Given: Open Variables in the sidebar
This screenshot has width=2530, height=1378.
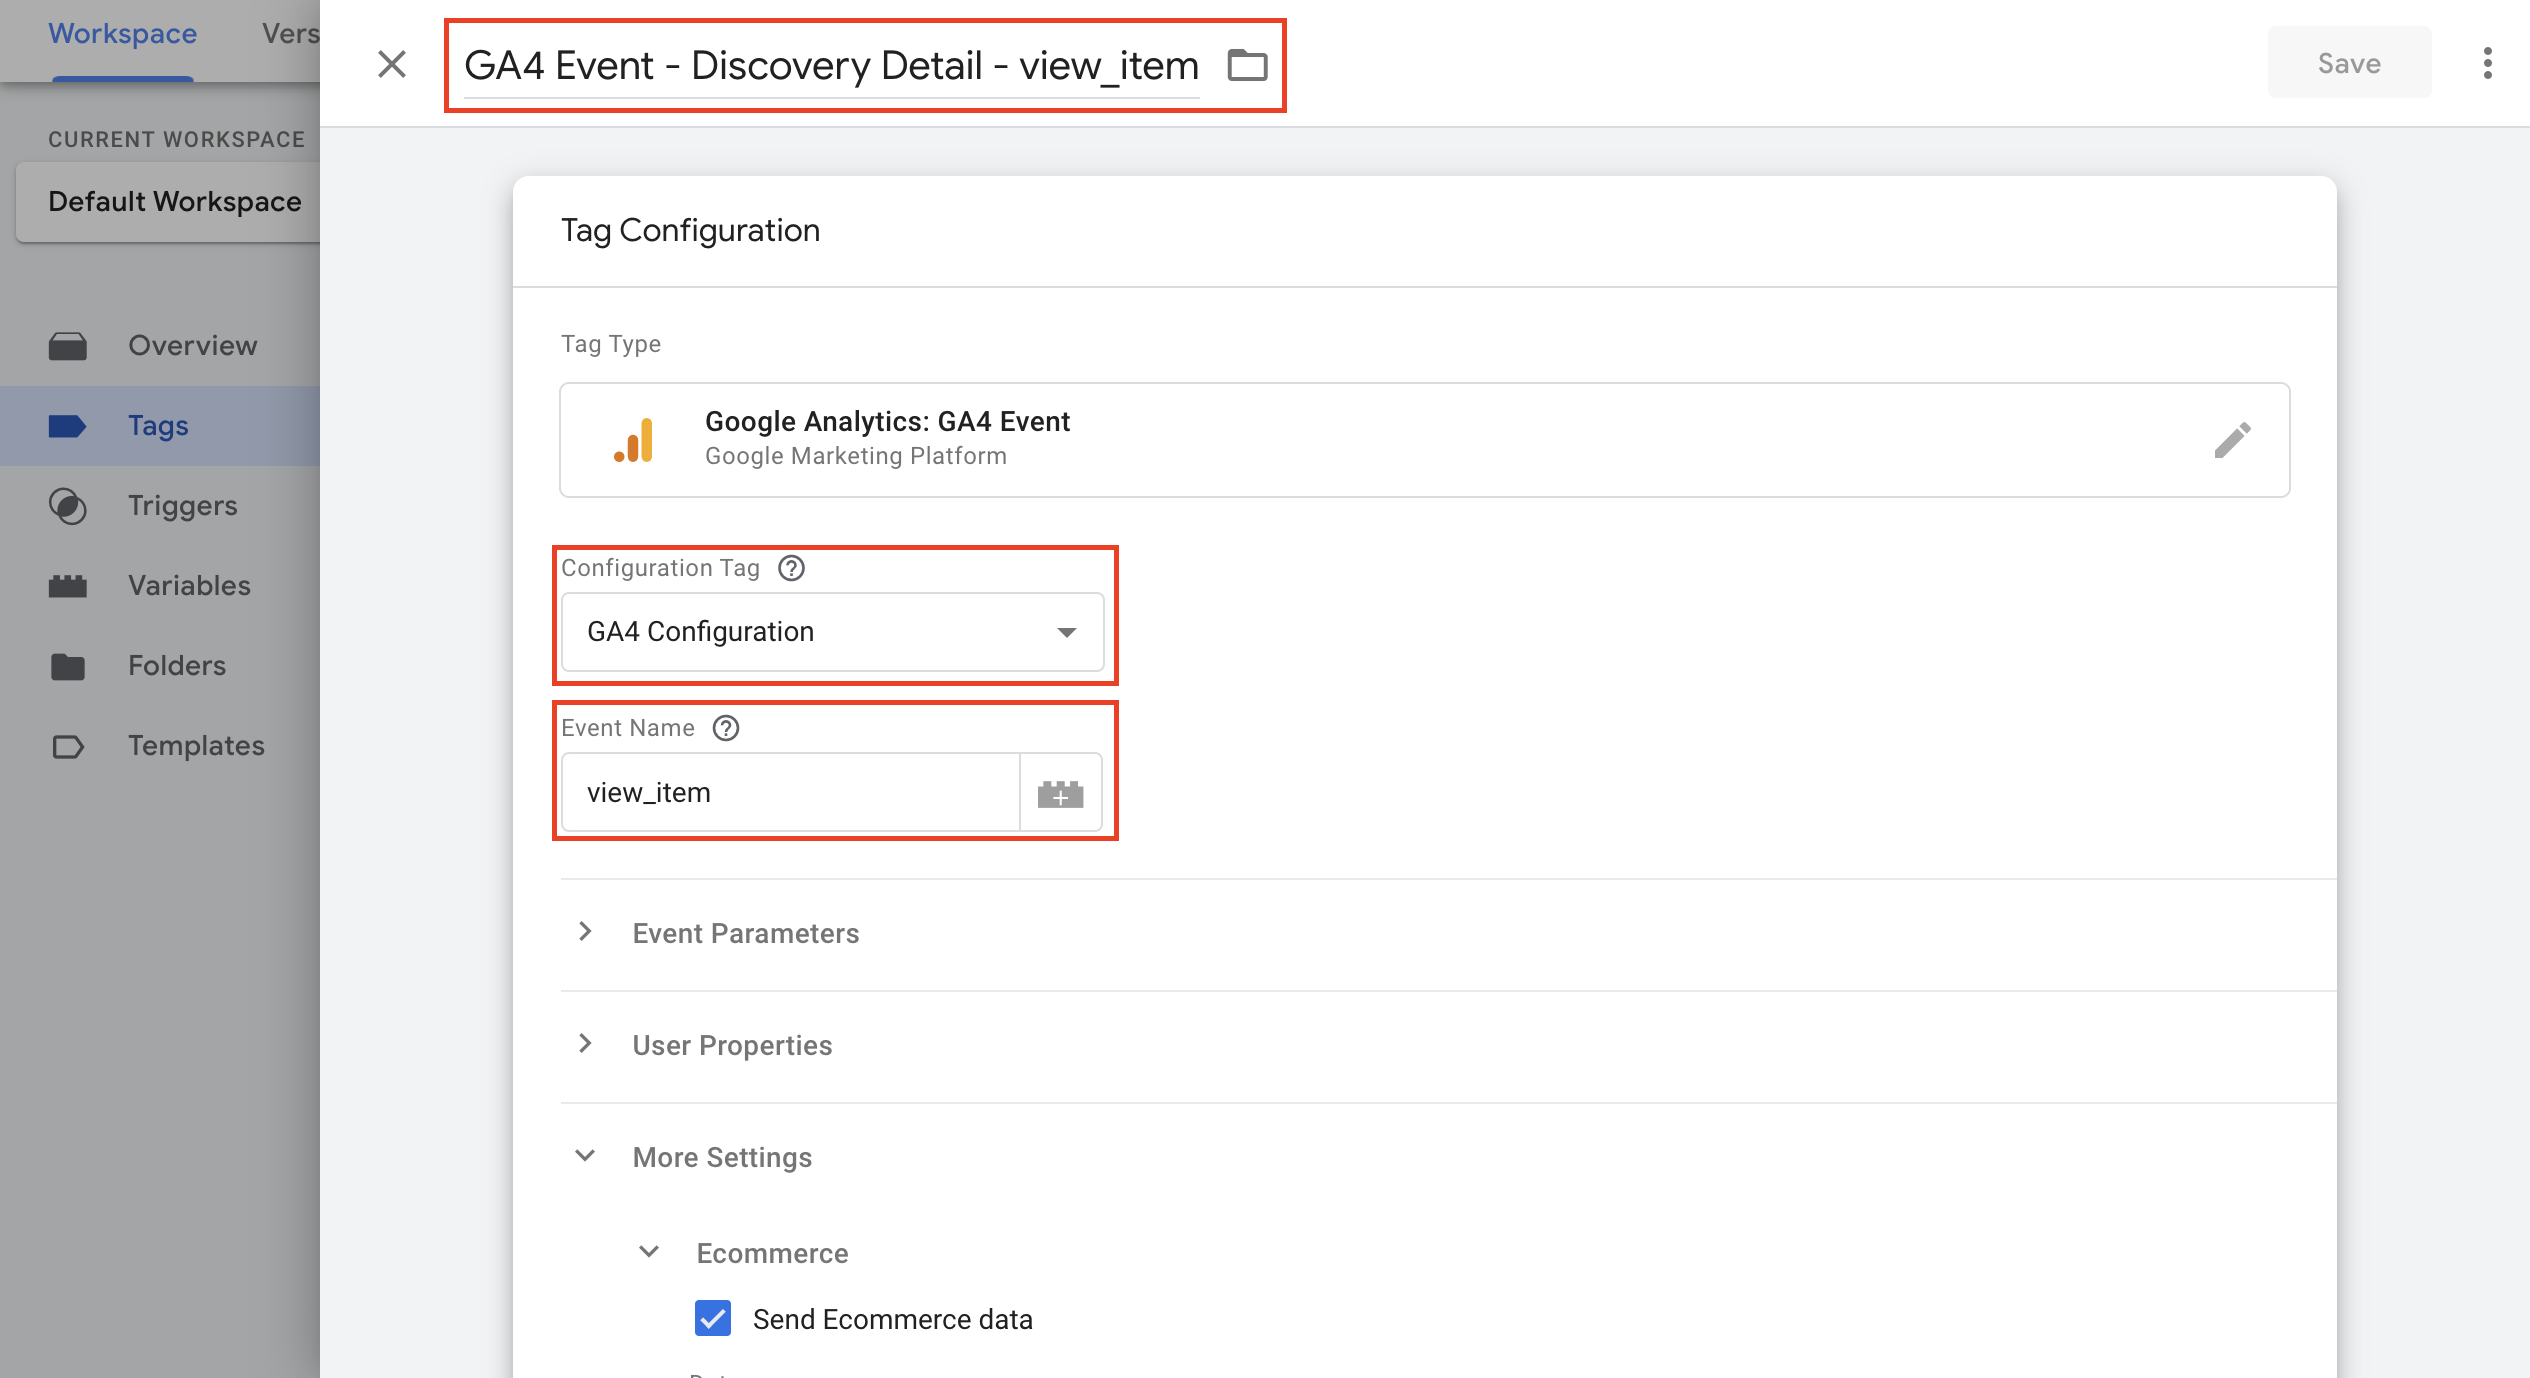Looking at the screenshot, I should tap(160, 586).
